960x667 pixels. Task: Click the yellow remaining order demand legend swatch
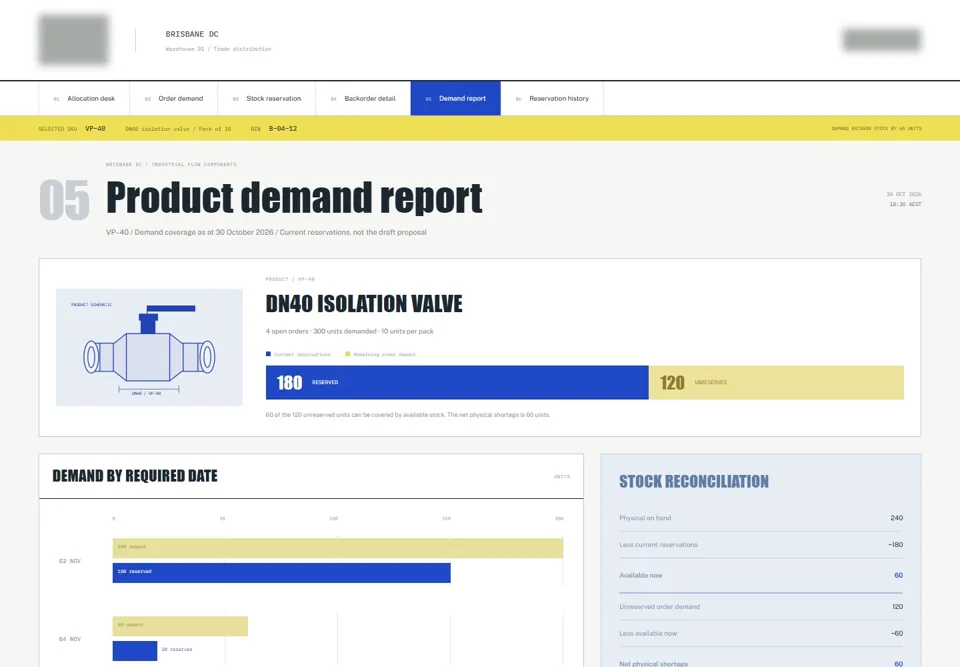(x=348, y=354)
